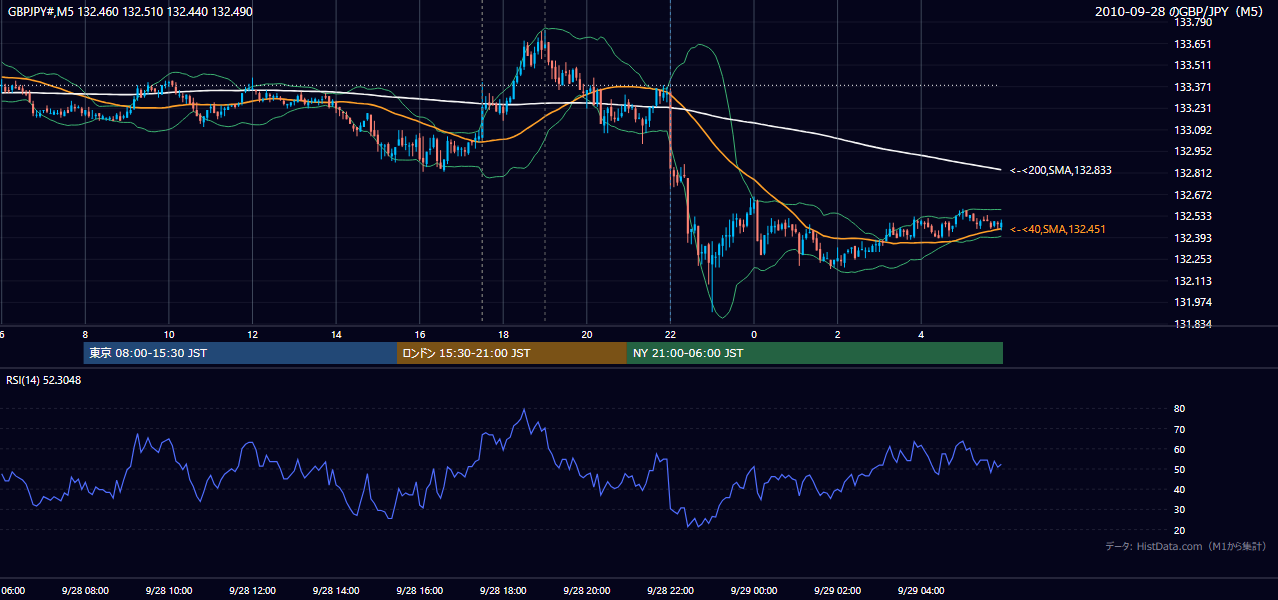This screenshot has height=600, width=1278.
Task: Click price axis label 132.672
Action: [1193, 195]
